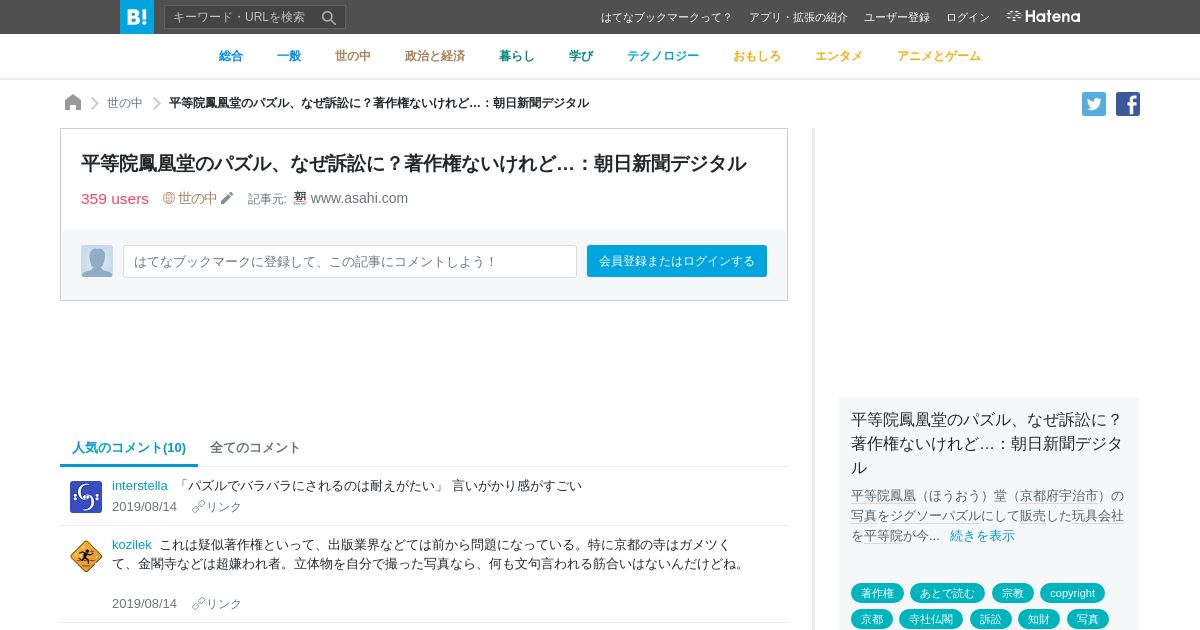Click ユーザー登録 link

897,17
